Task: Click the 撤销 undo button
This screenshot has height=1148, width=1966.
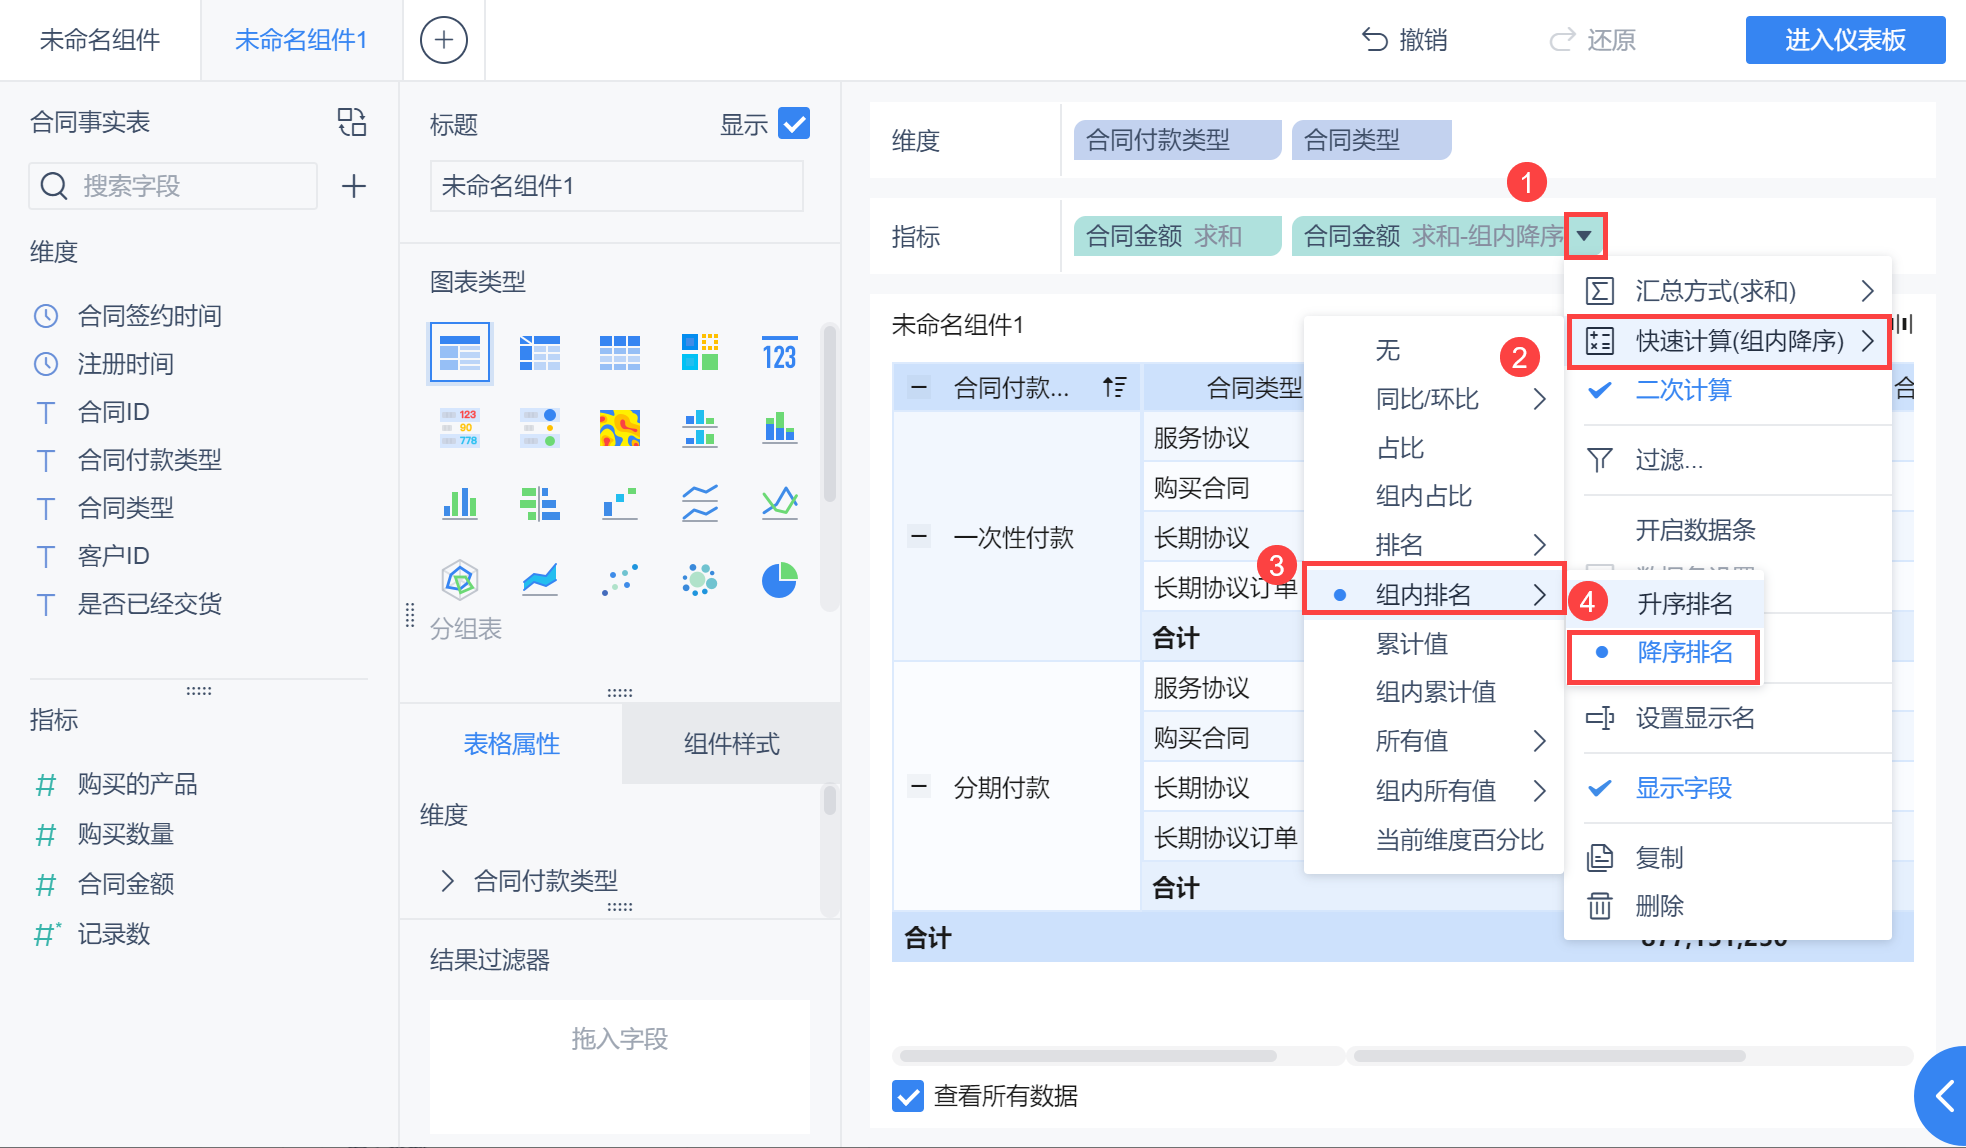Action: [1405, 40]
